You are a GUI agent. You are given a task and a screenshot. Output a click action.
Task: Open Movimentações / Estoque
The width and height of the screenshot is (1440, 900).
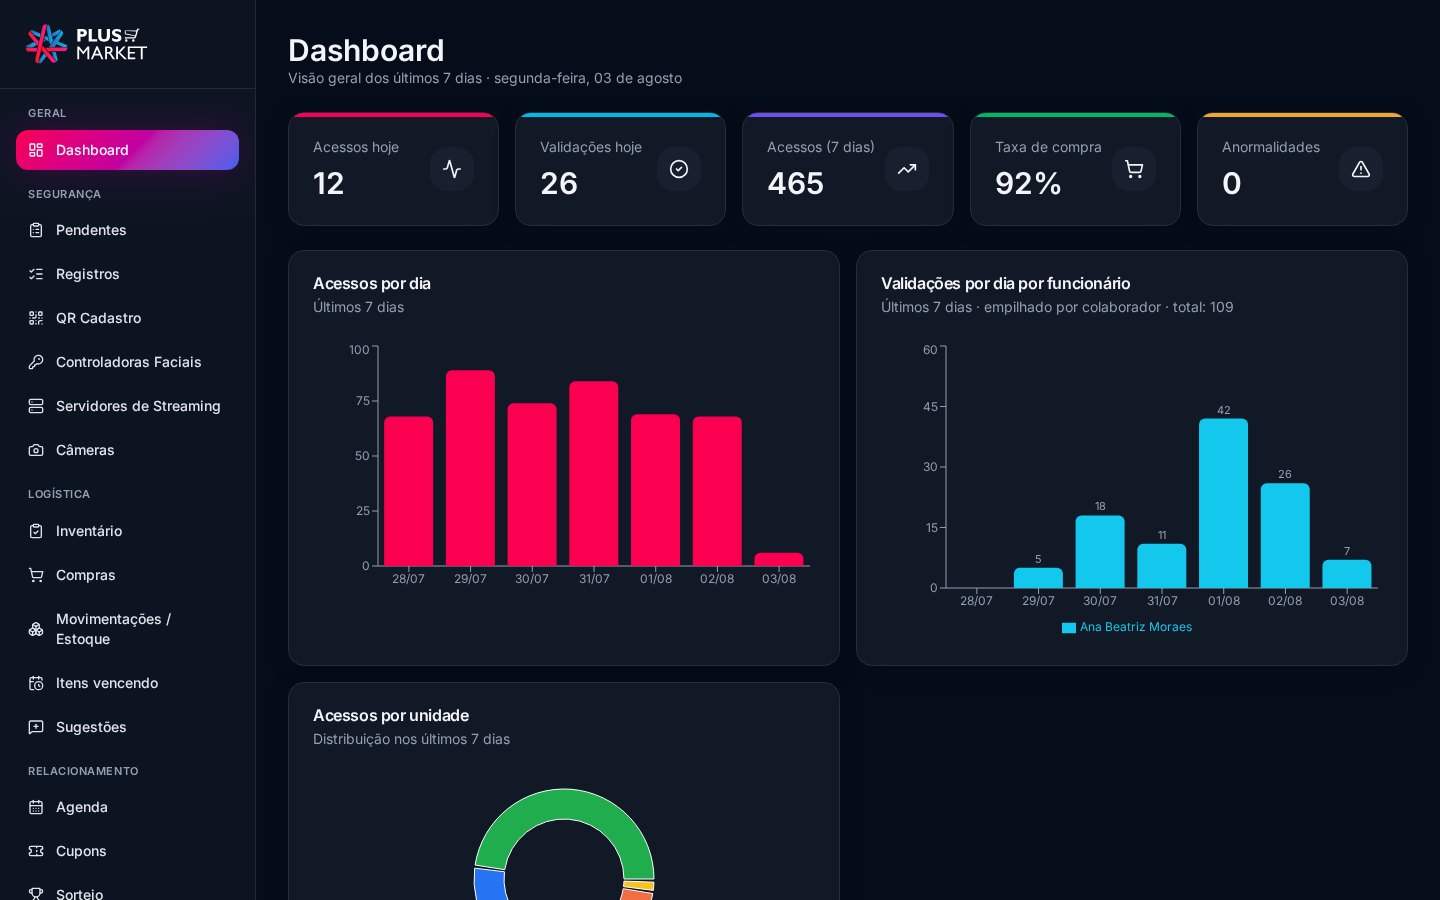127,629
